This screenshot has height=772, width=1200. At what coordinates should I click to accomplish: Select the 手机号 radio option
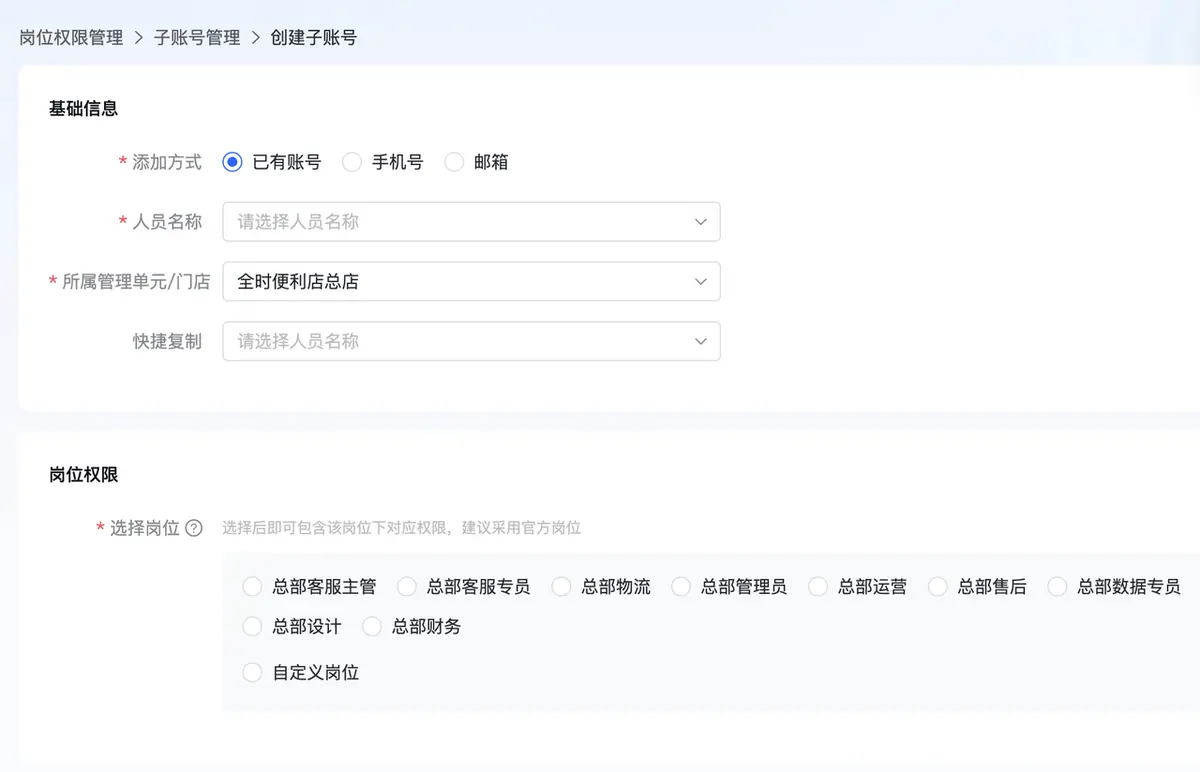click(x=352, y=162)
